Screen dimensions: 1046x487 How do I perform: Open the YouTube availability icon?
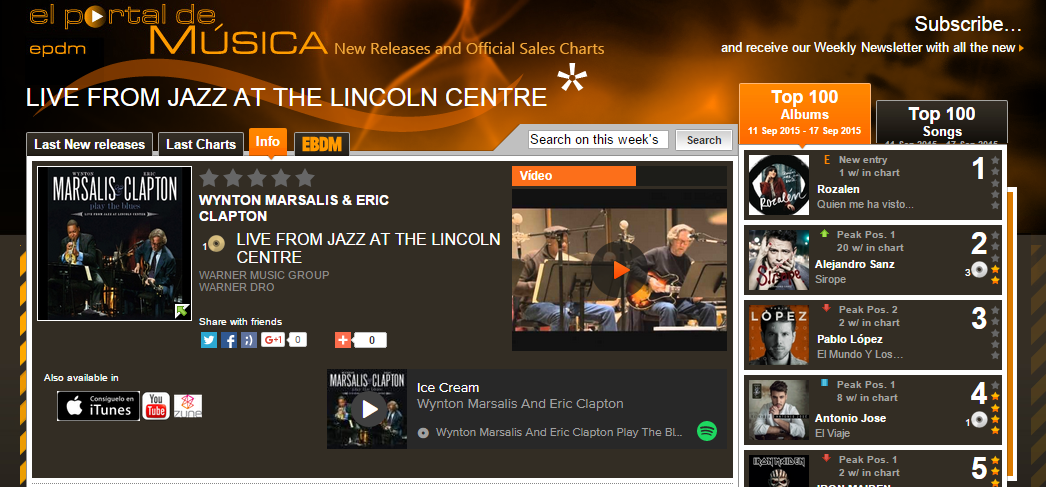pyautogui.click(x=156, y=406)
